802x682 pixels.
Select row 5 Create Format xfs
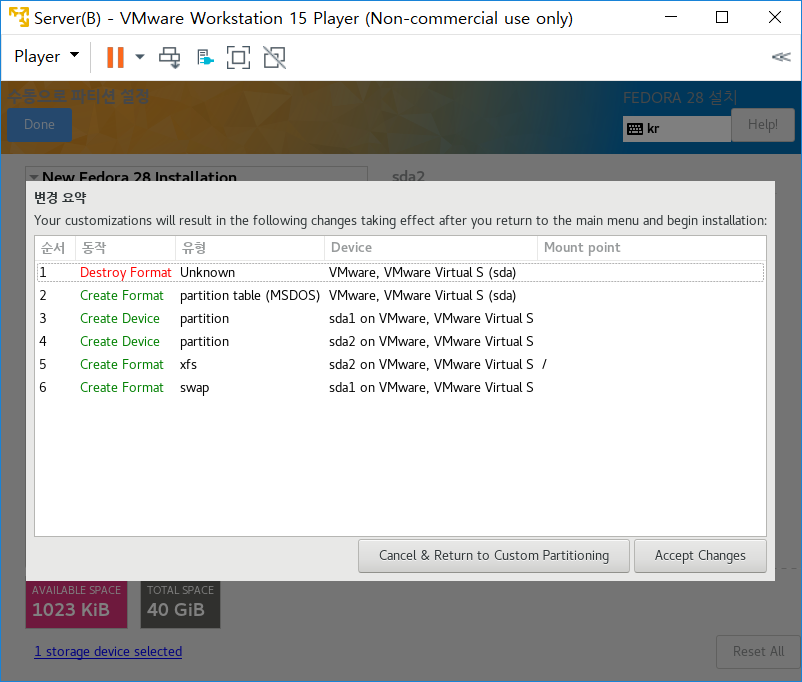point(400,364)
